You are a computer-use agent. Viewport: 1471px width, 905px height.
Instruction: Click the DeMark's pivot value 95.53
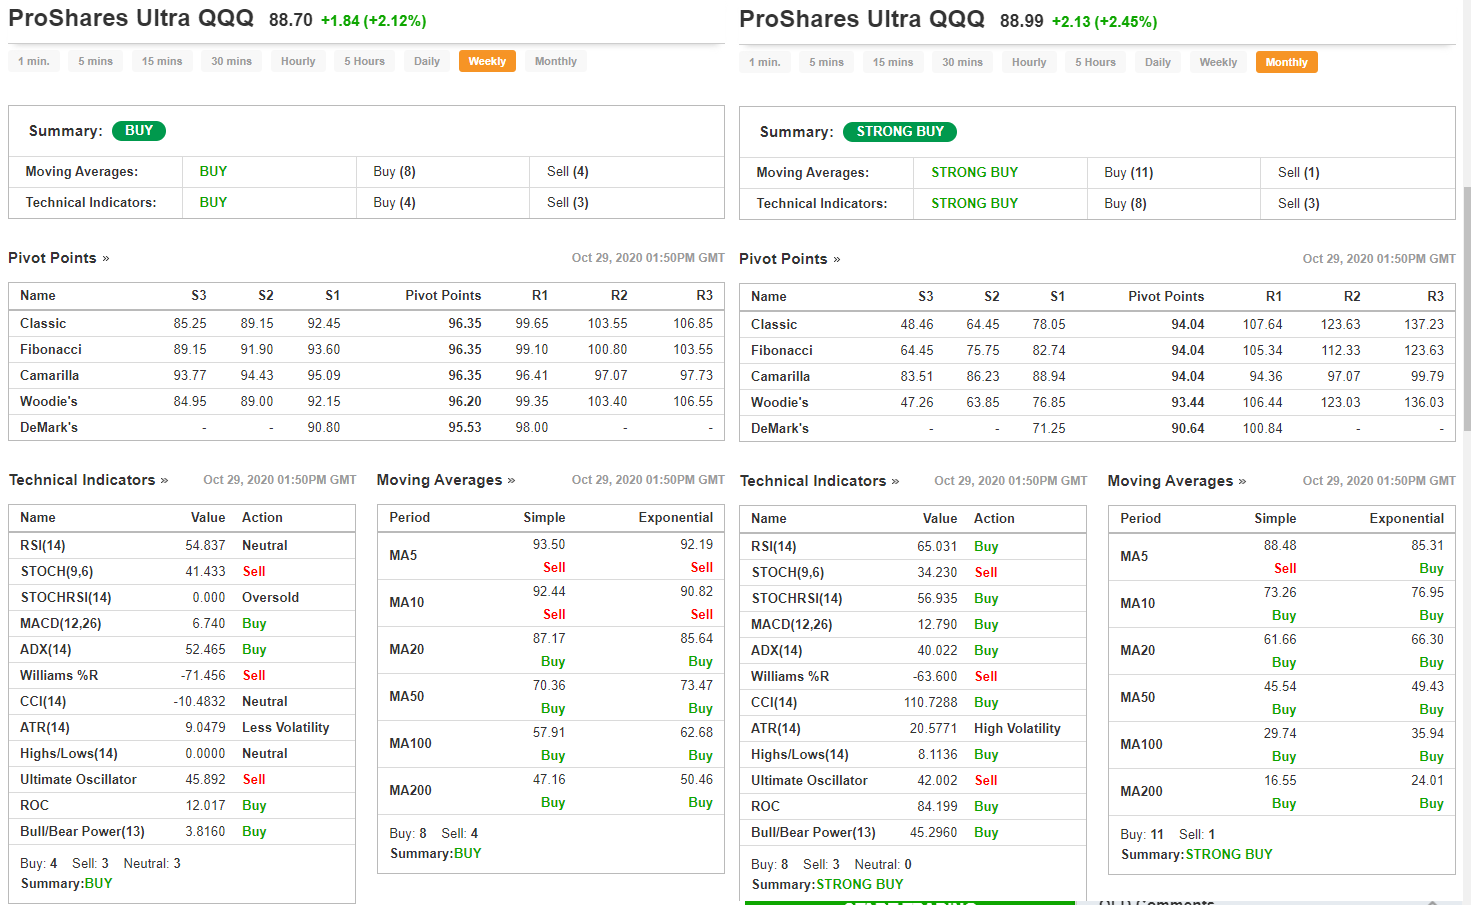(465, 428)
